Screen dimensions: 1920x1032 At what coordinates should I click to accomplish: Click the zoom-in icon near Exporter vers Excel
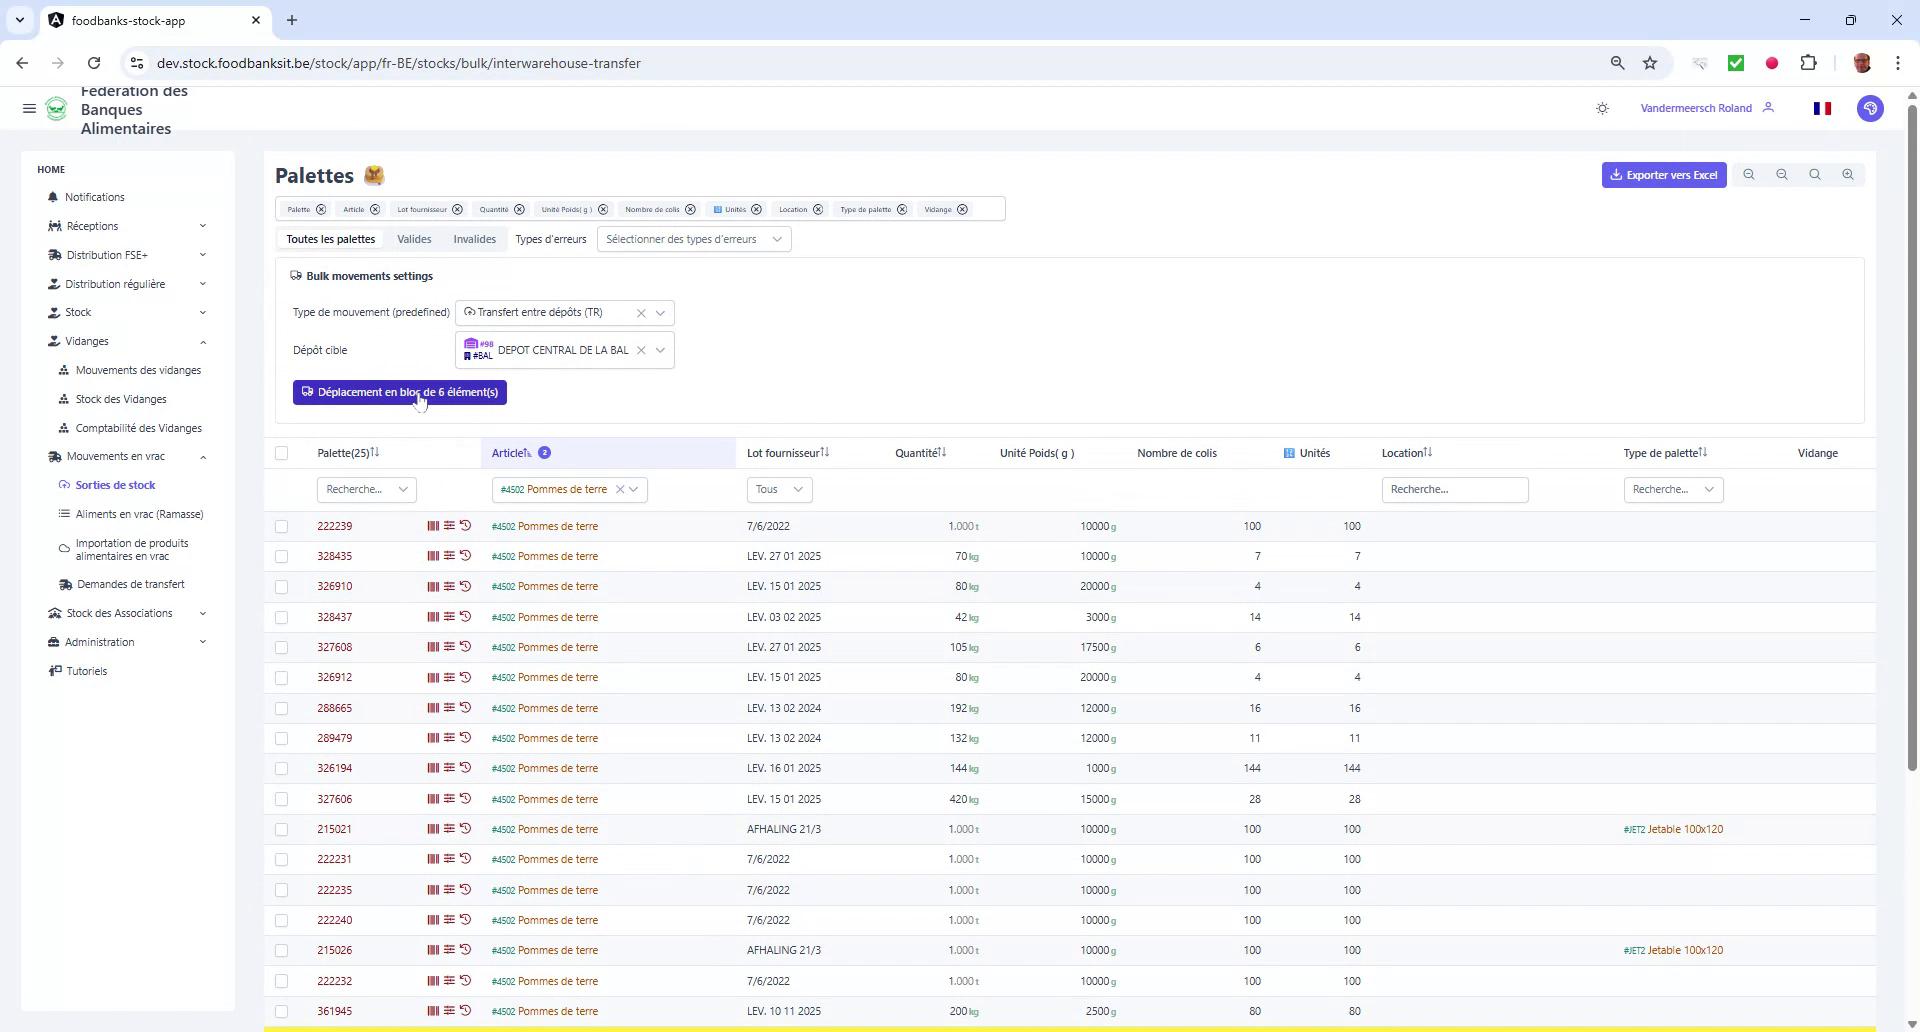(x=1848, y=175)
